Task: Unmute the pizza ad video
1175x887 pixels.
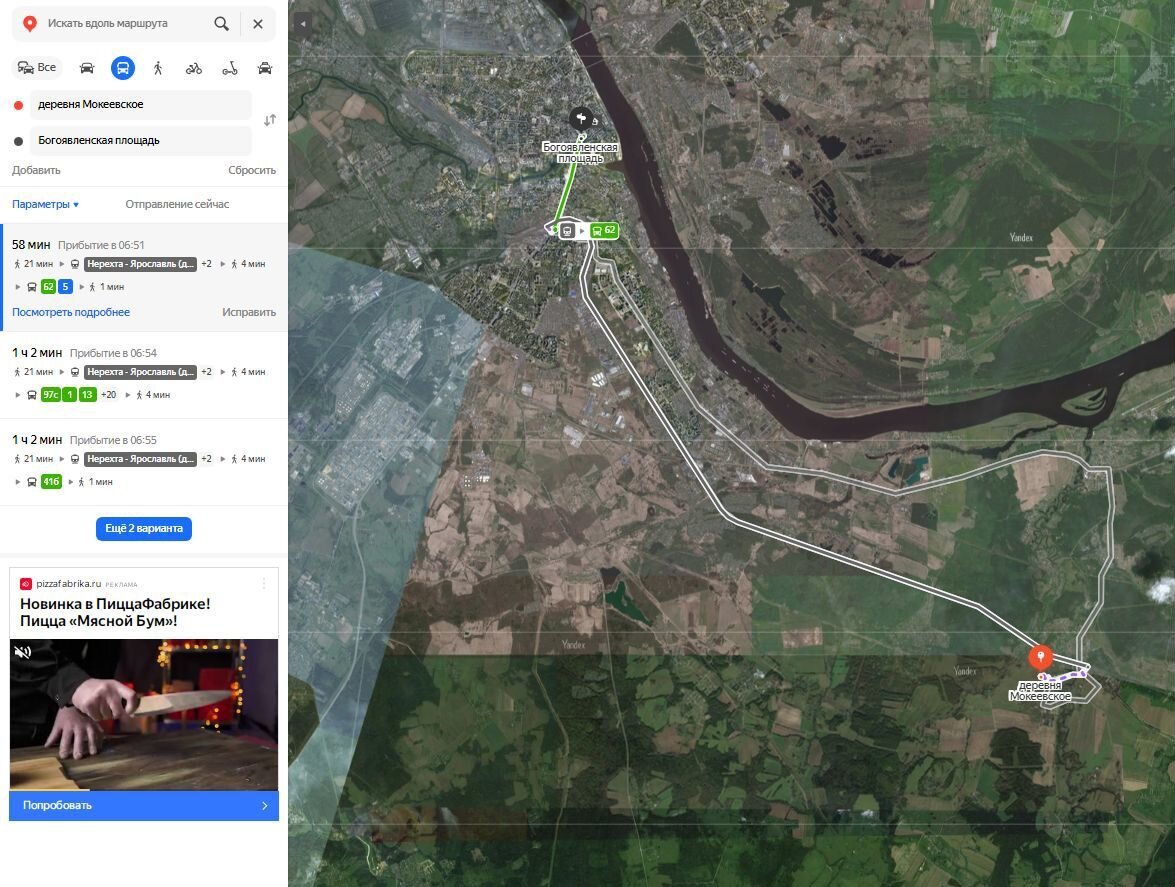Action: pos(22,652)
